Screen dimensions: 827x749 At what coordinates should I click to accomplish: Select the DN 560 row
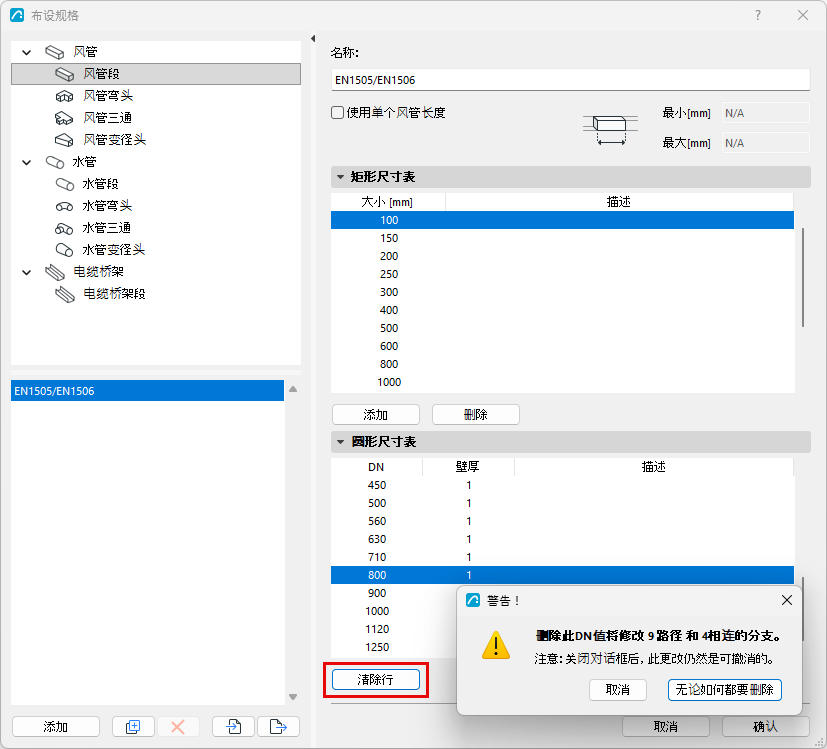tap(562, 521)
